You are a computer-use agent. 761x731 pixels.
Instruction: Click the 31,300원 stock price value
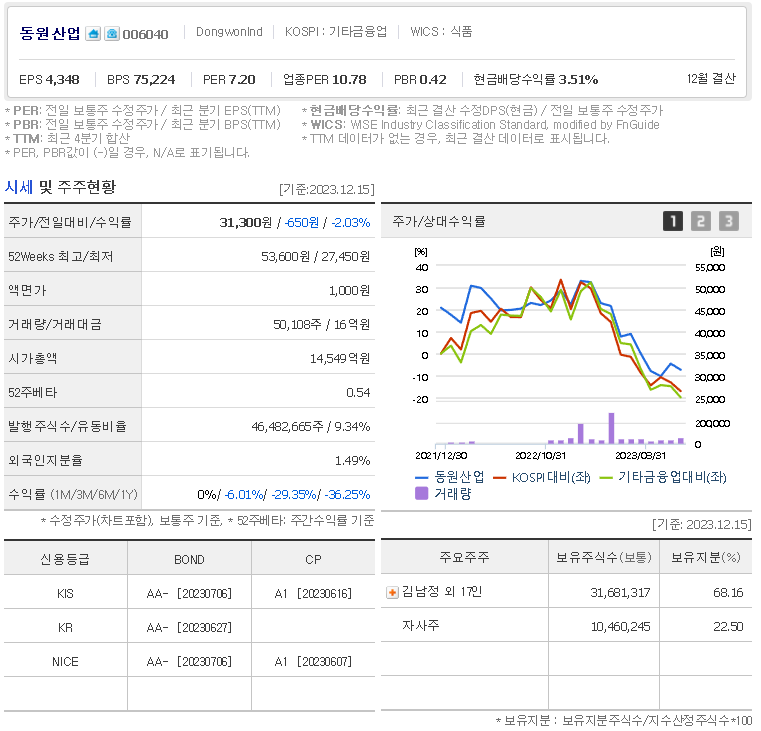pyautogui.click(x=246, y=223)
